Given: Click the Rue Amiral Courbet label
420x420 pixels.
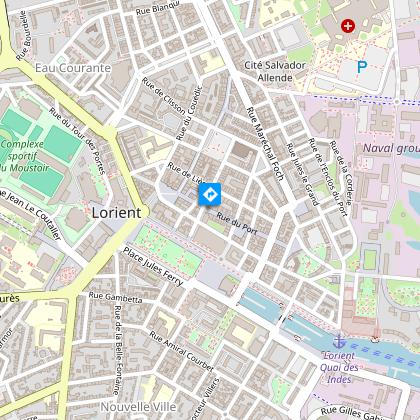Looking at the screenshot, I should [x=181, y=351].
